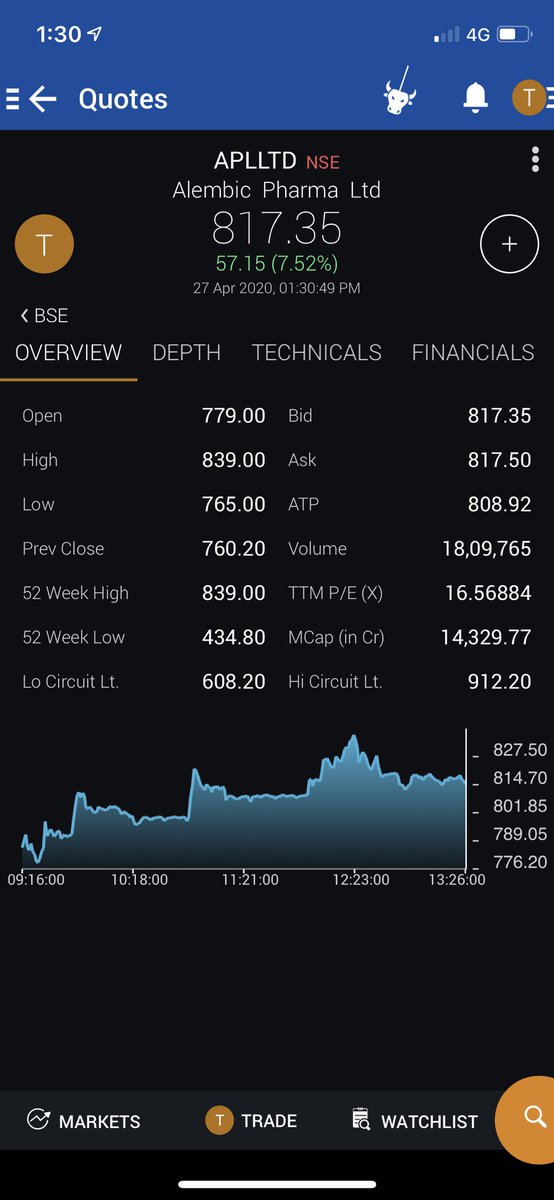Tap the intraday price chart
This screenshot has height=1200, width=554.
pos(244,801)
